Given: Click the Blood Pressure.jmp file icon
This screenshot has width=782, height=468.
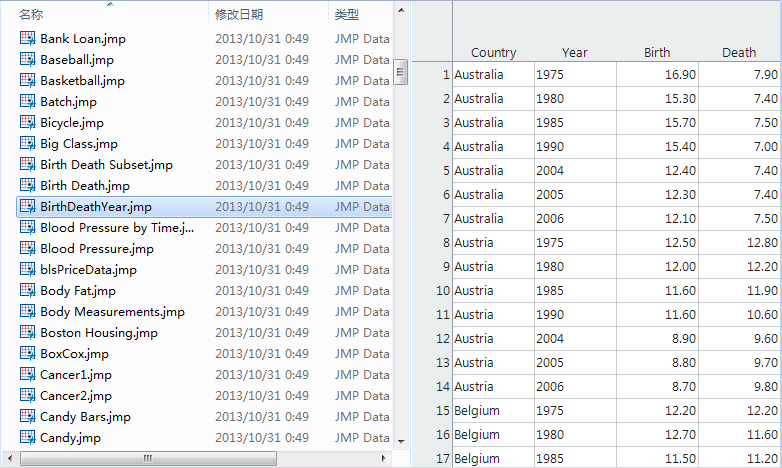Looking at the screenshot, I should point(27,248).
